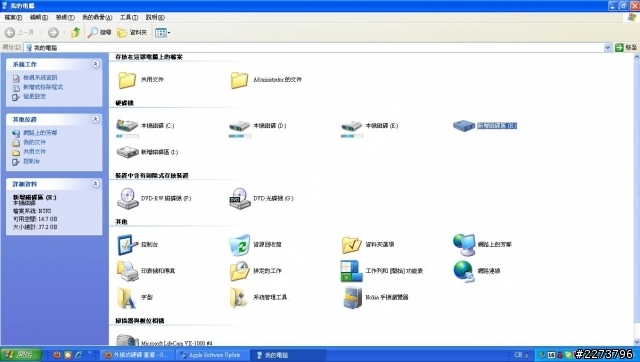Open the 資源回收筒 recycle bin icon

(240, 244)
